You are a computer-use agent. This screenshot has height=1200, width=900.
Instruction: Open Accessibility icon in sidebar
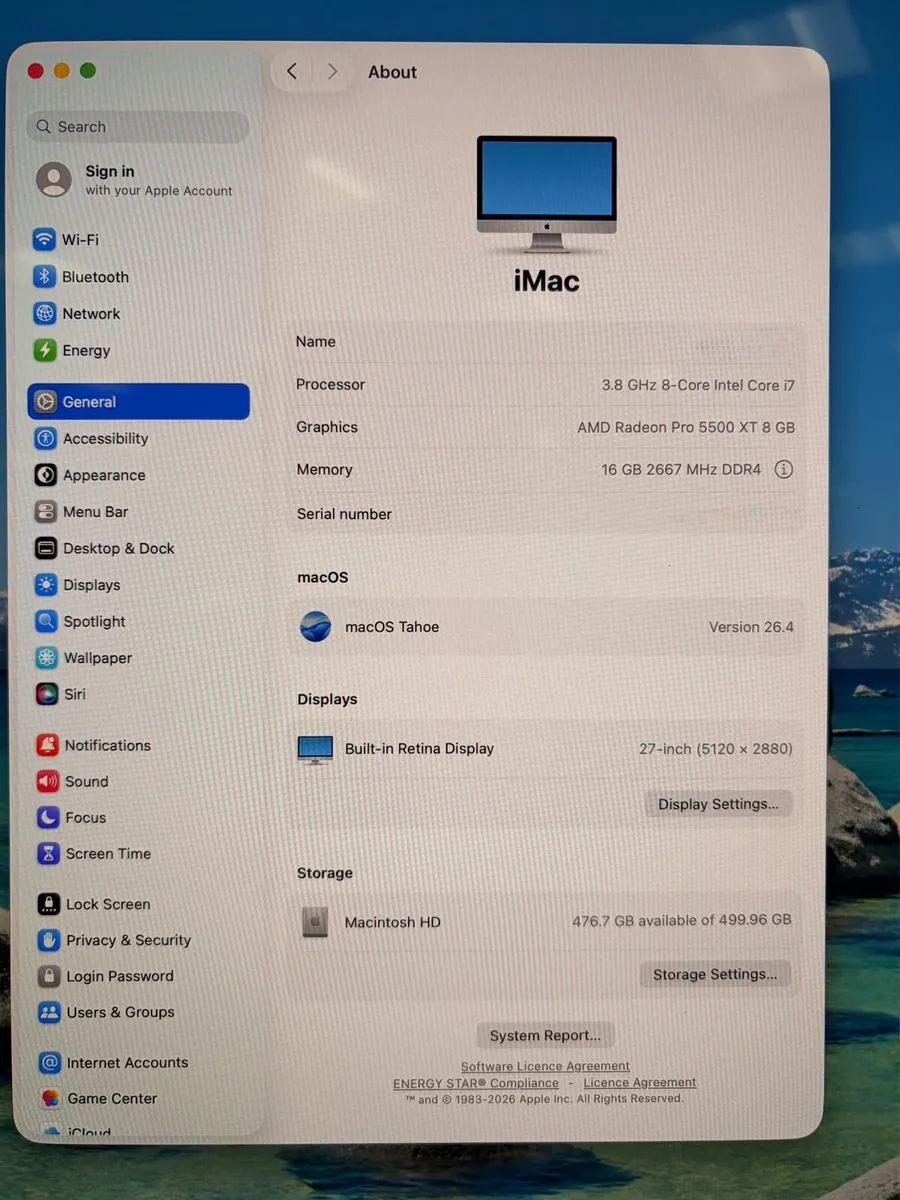point(45,438)
